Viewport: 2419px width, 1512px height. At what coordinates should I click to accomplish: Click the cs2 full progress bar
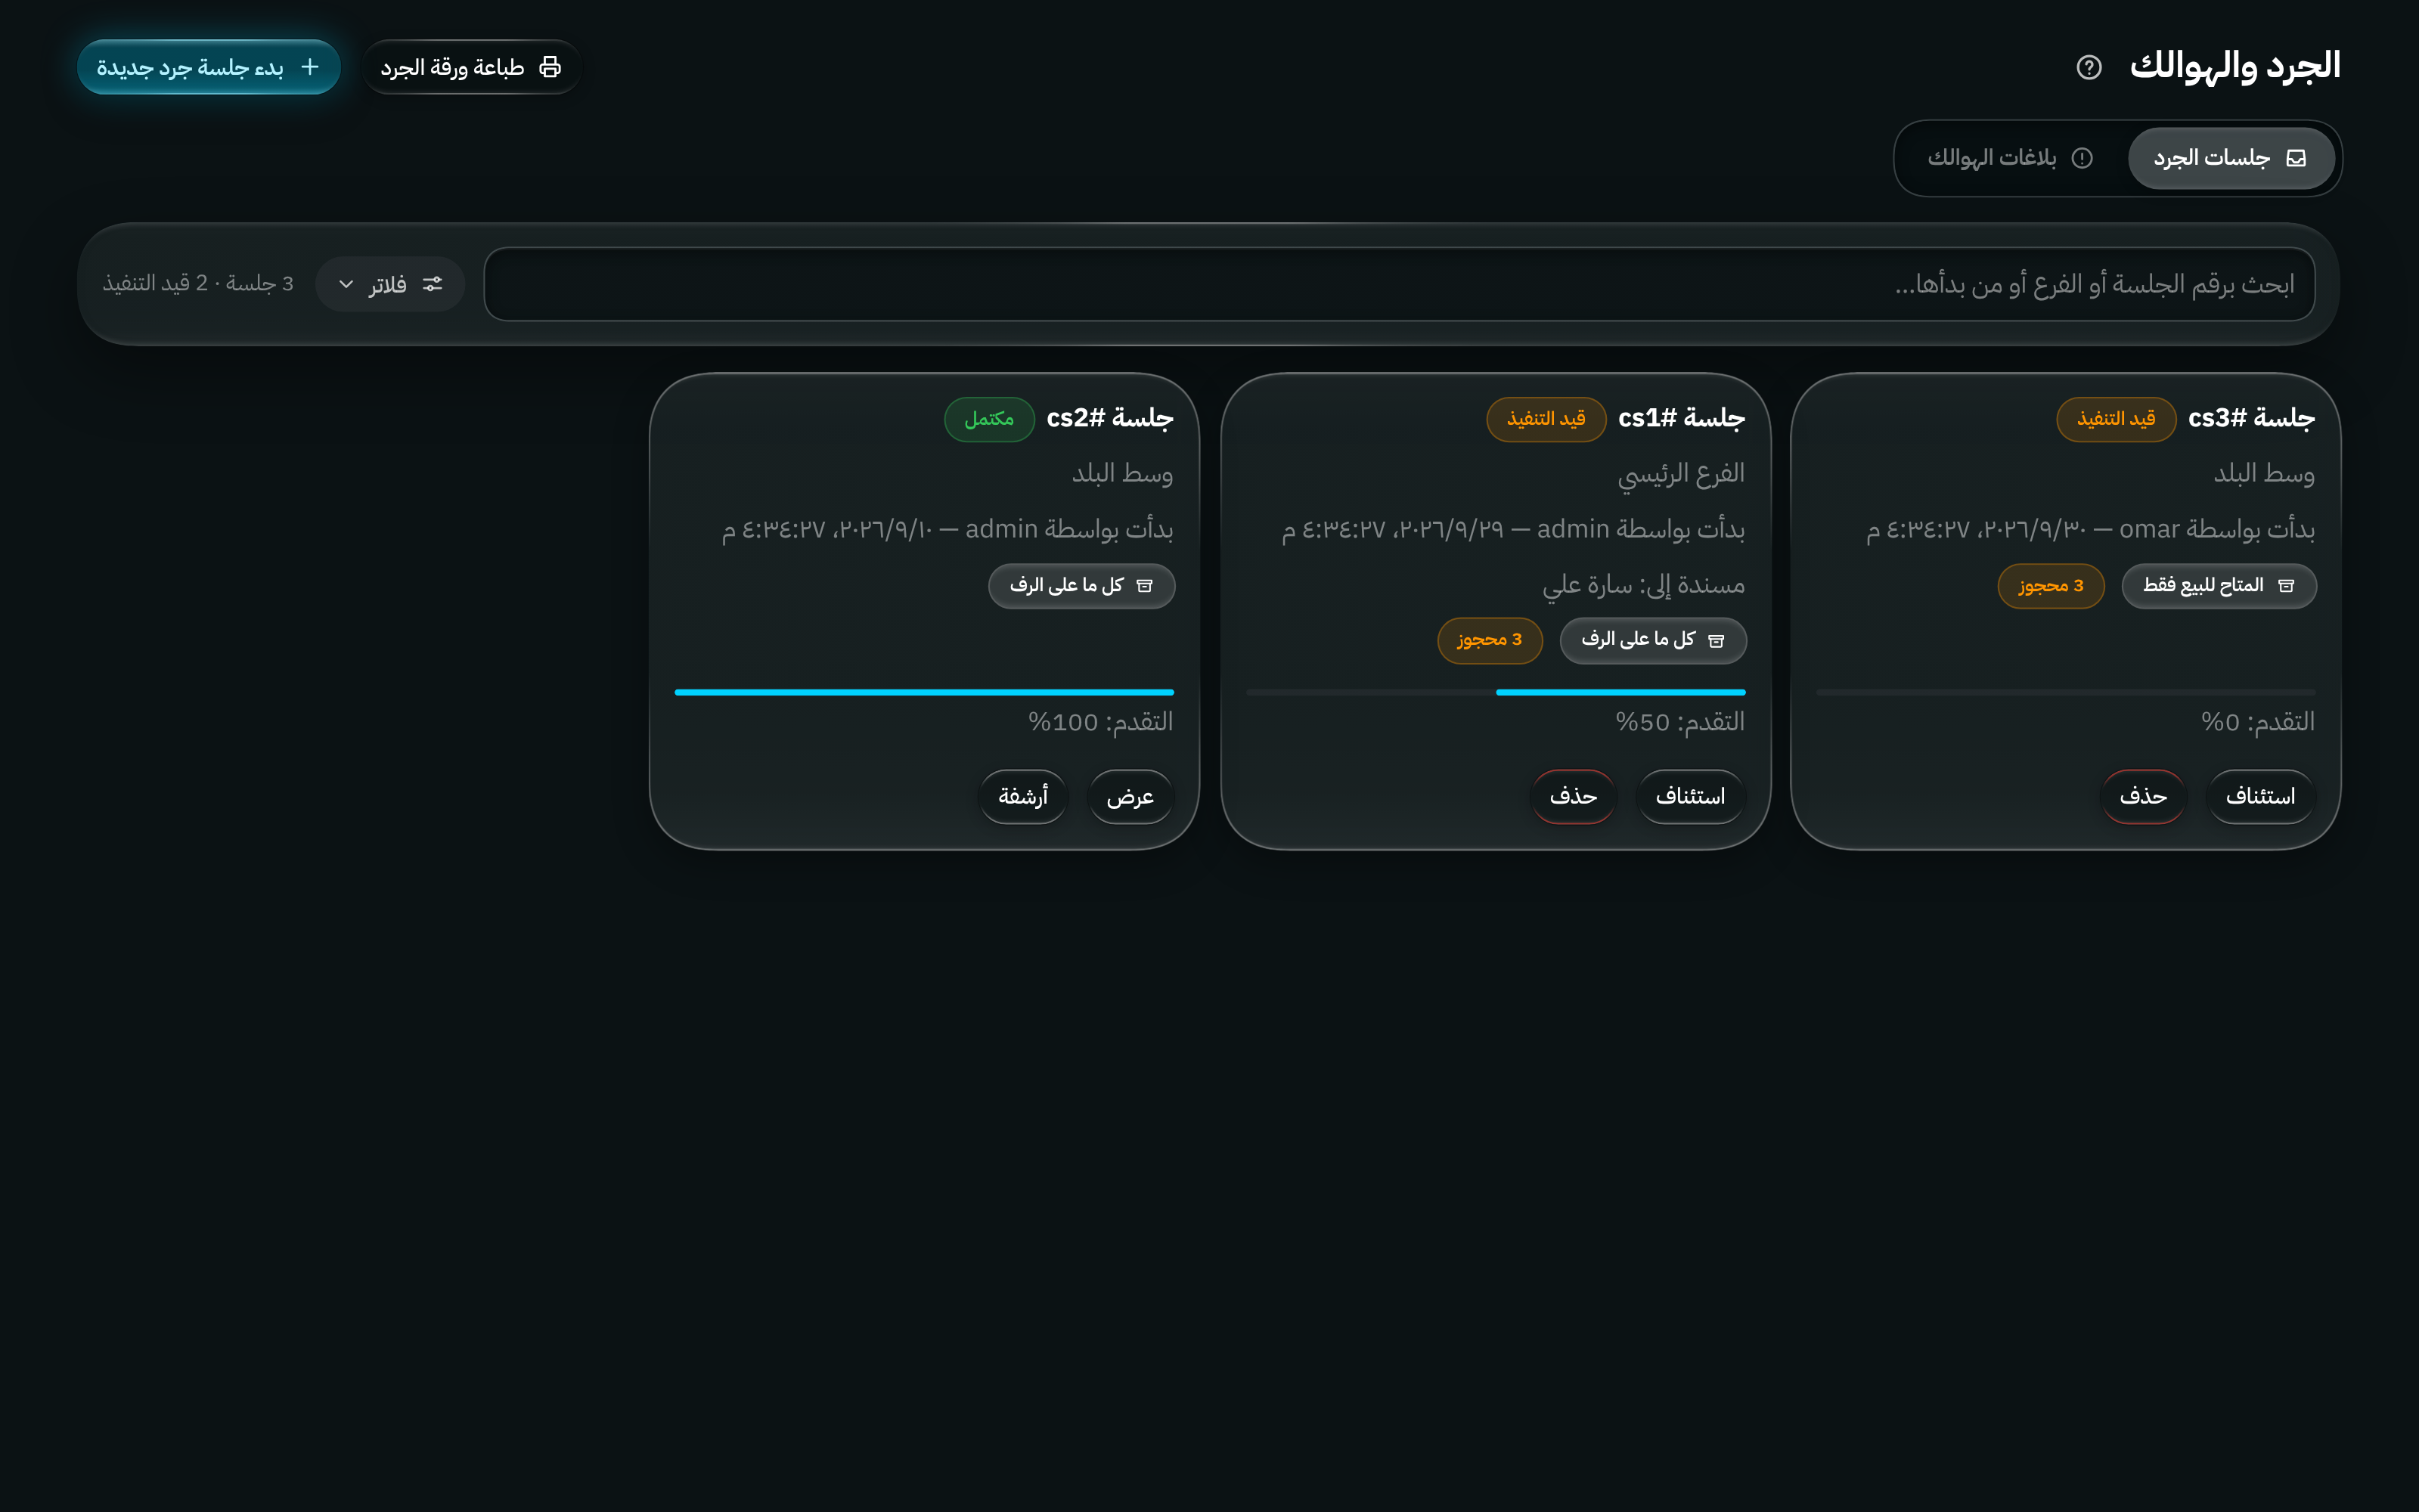pos(924,692)
